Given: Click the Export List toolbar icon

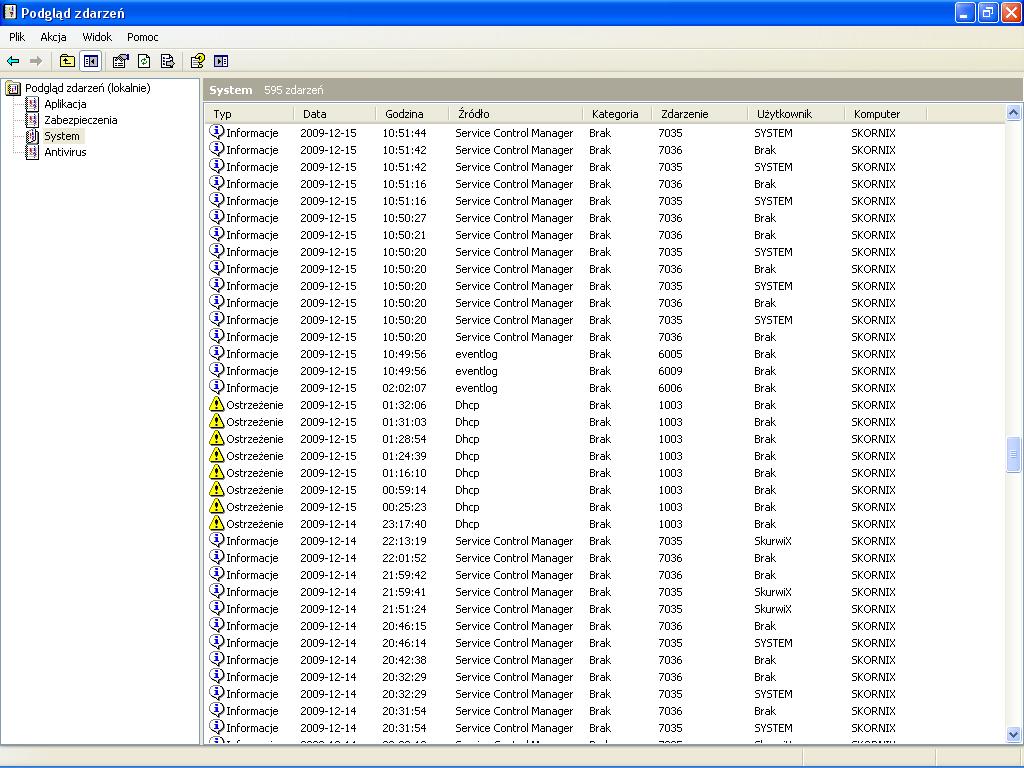Looking at the screenshot, I should click(x=168, y=61).
